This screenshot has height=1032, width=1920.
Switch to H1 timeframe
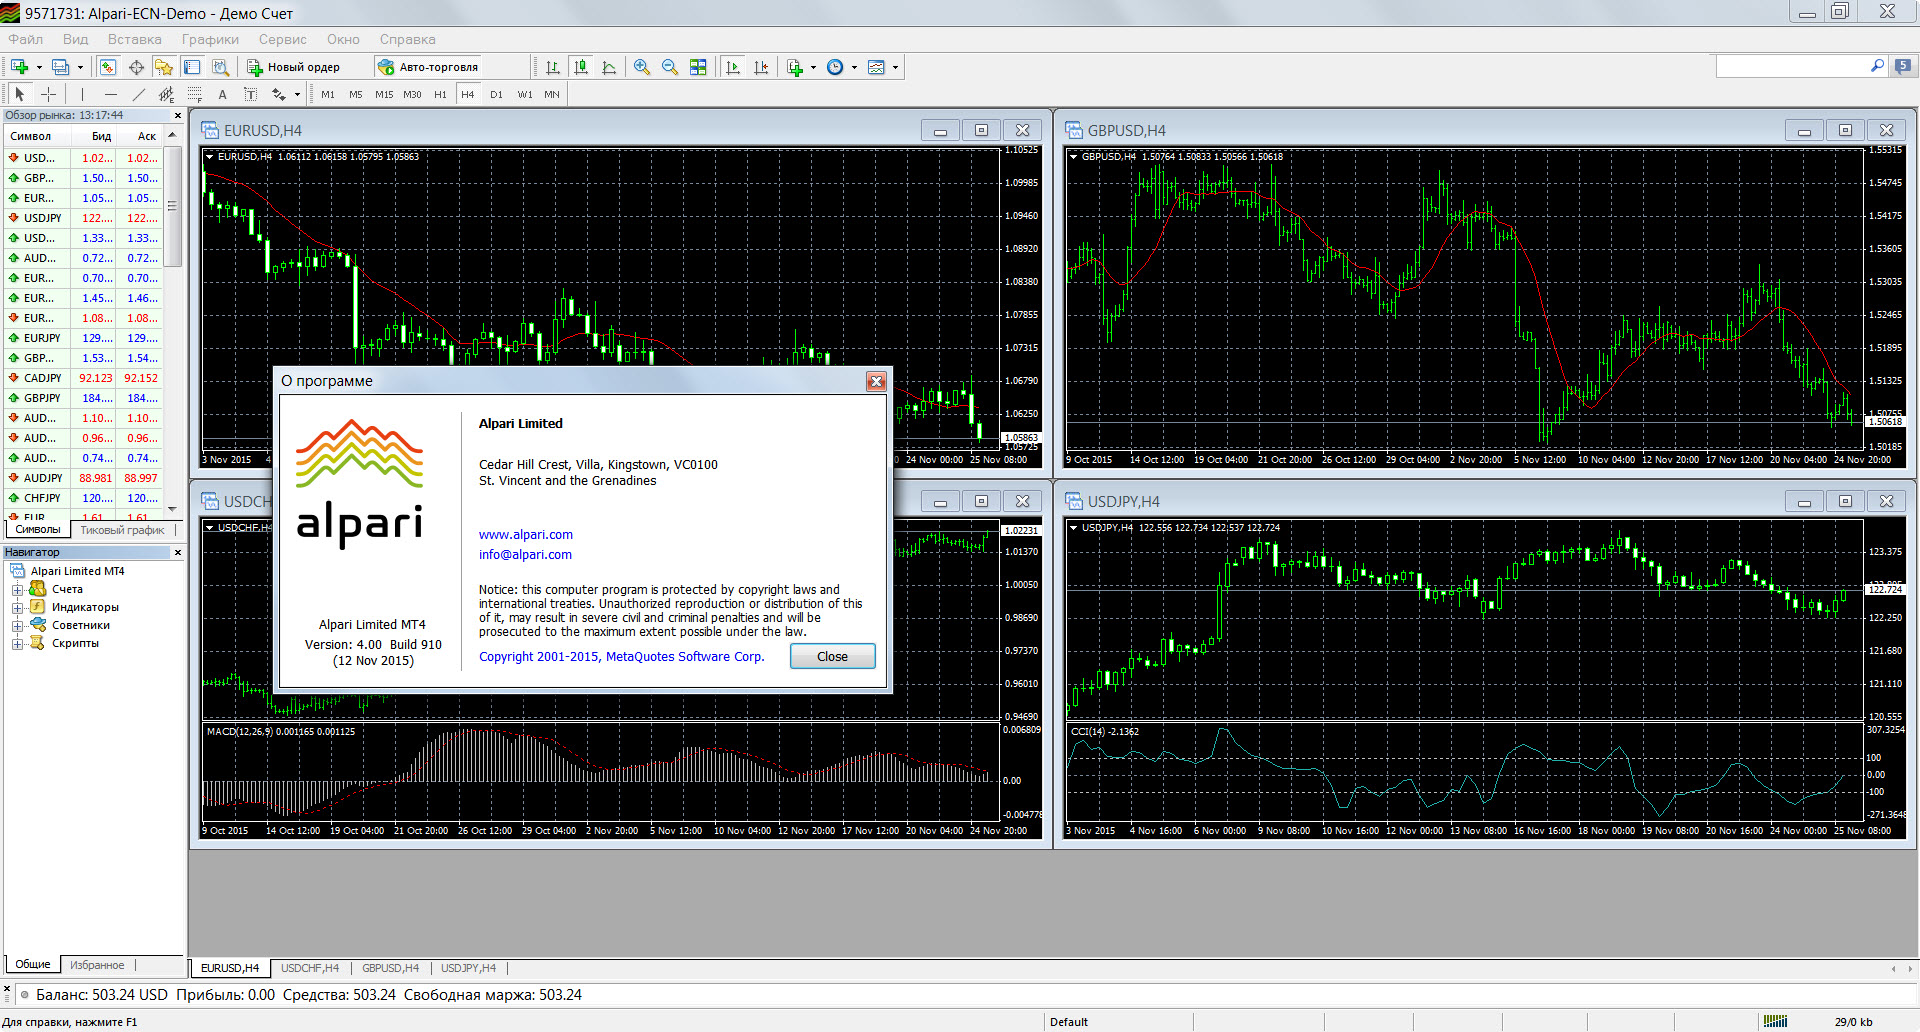[440, 94]
